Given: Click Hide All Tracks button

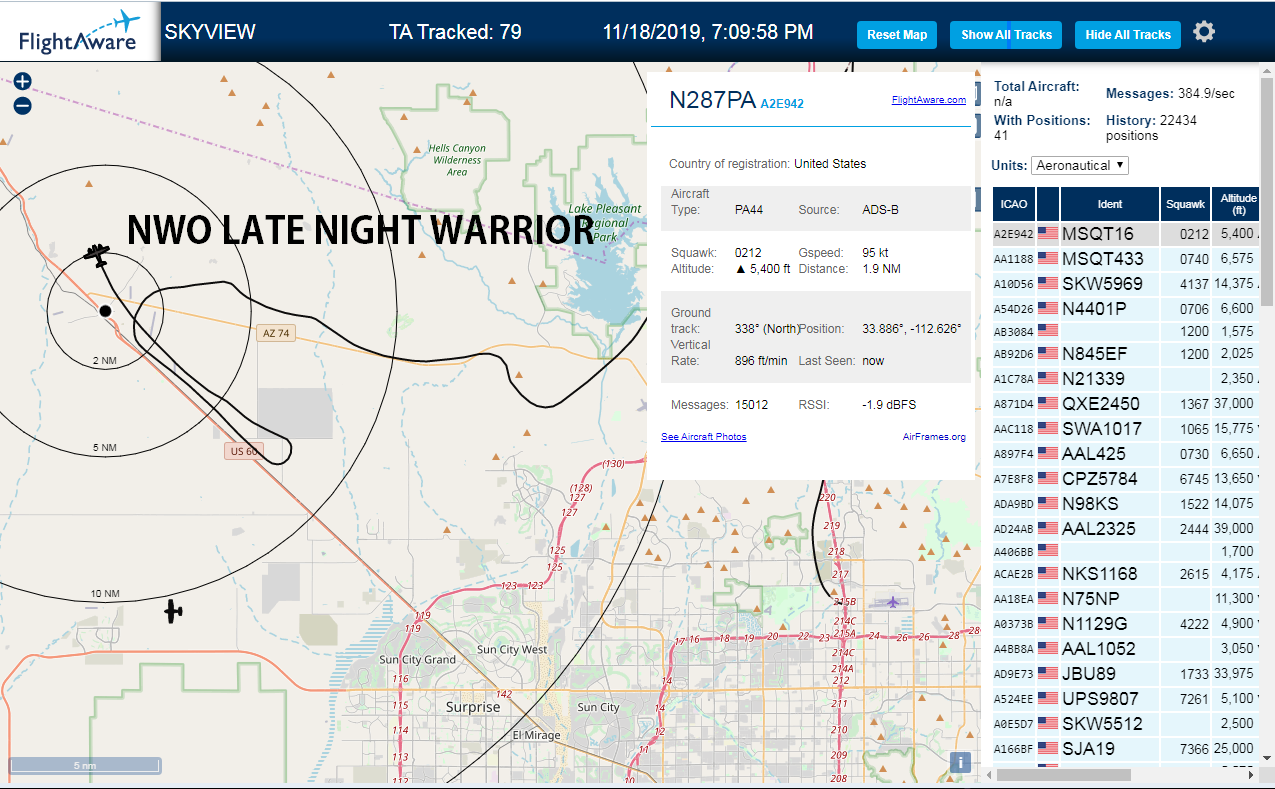Looking at the screenshot, I should click(x=1128, y=35).
